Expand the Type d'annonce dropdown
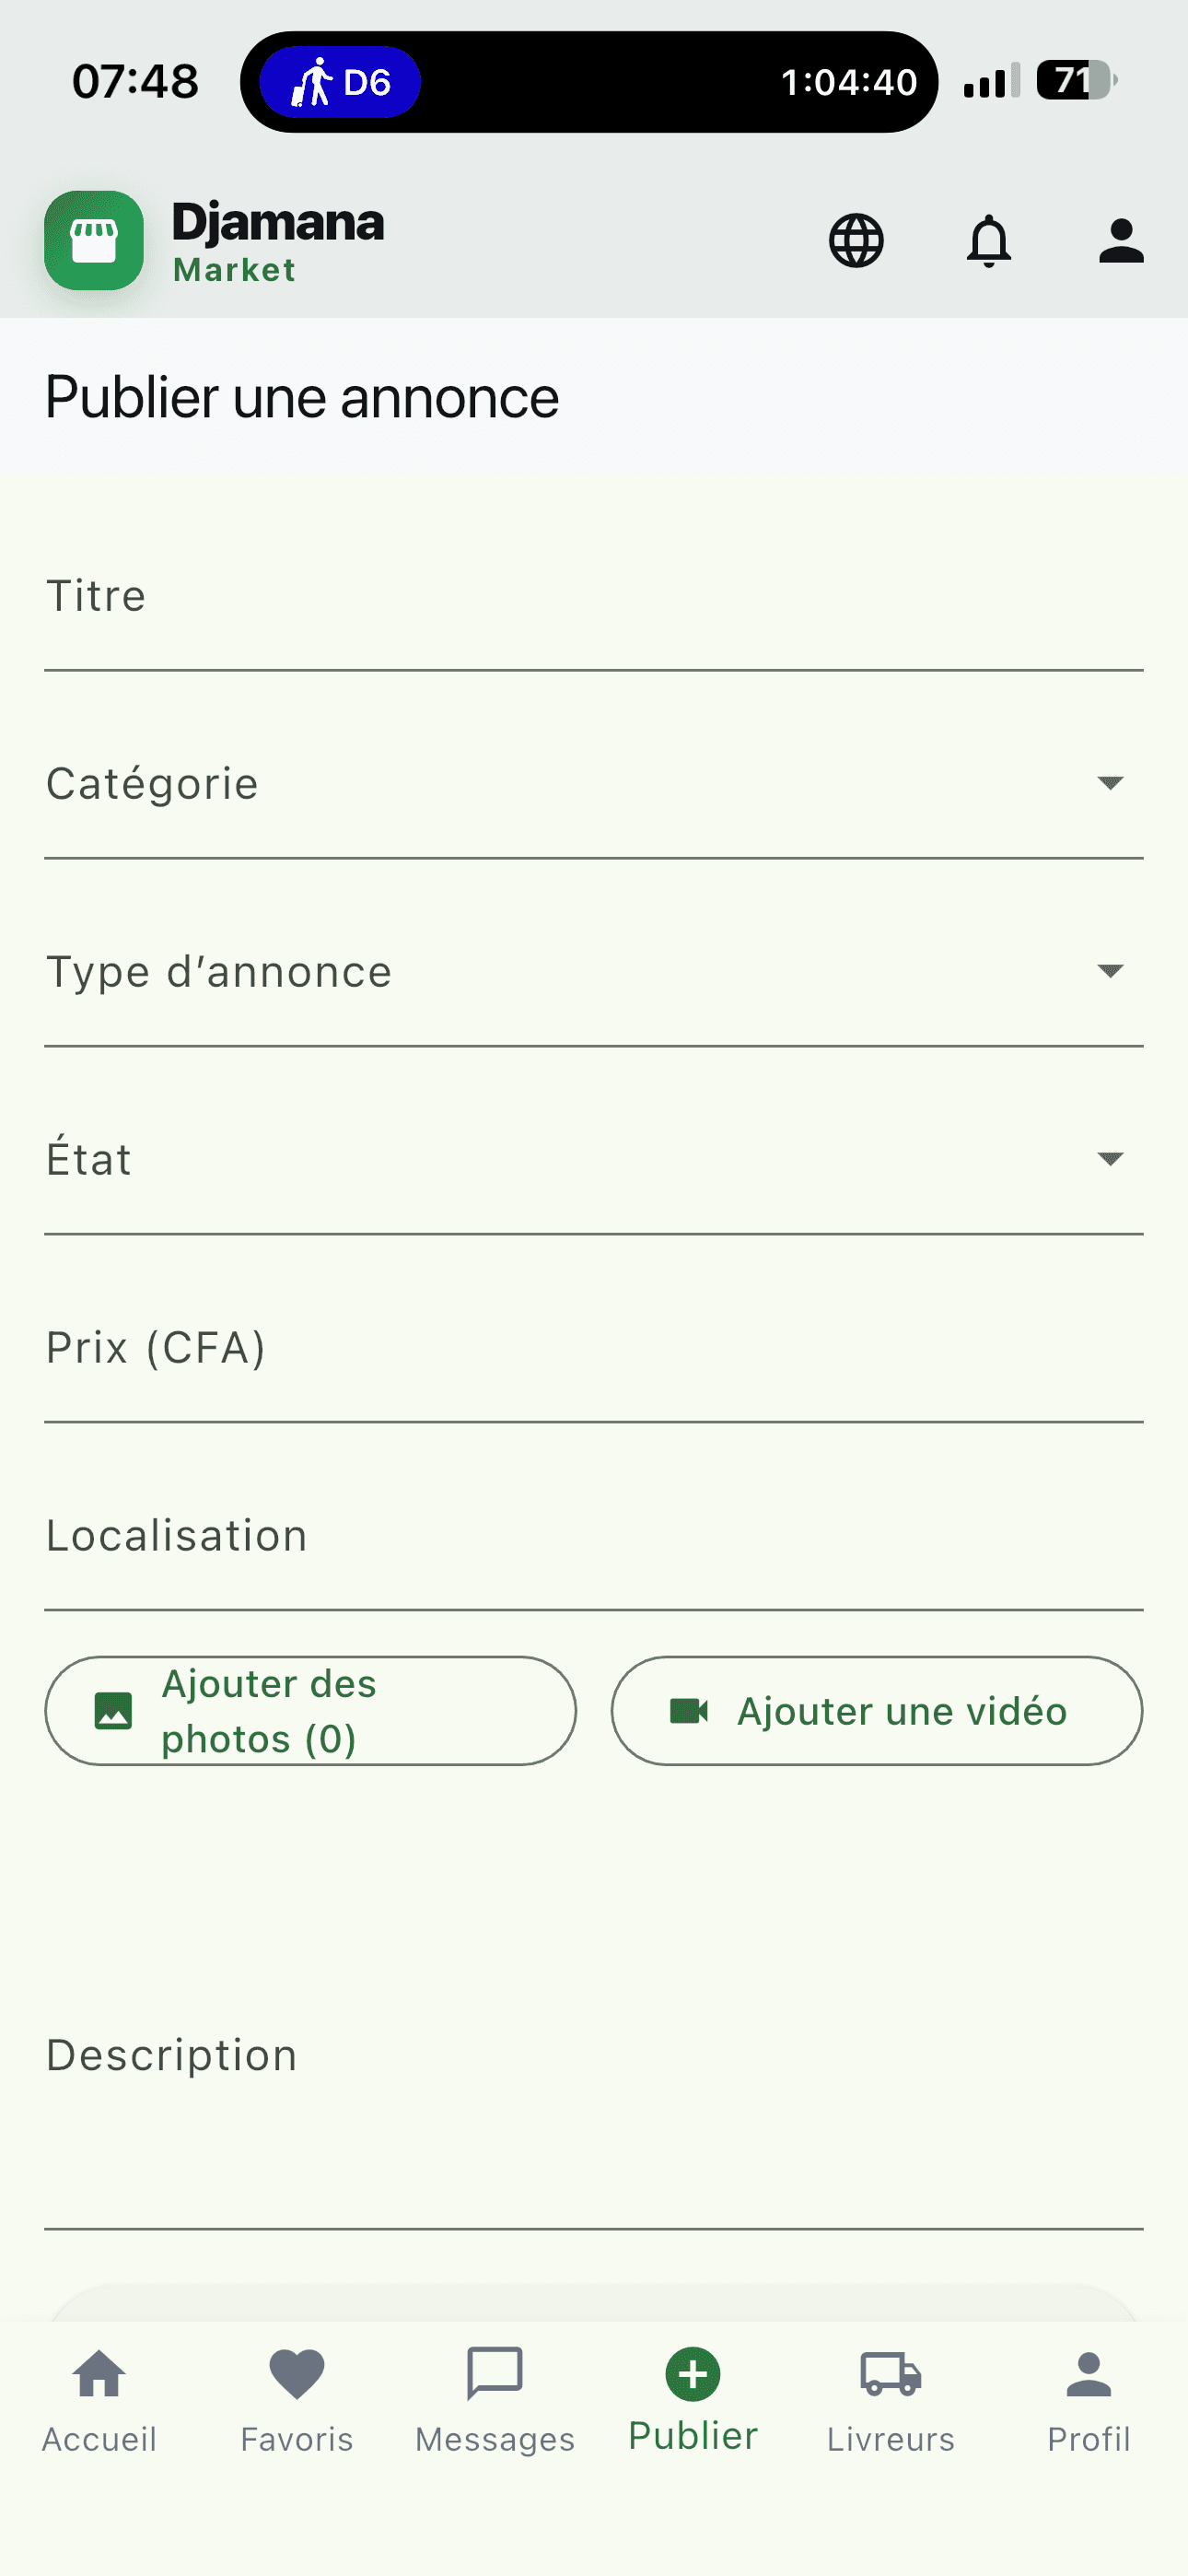Image resolution: width=1188 pixels, height=2576 pixels. [x=594, y=972]
